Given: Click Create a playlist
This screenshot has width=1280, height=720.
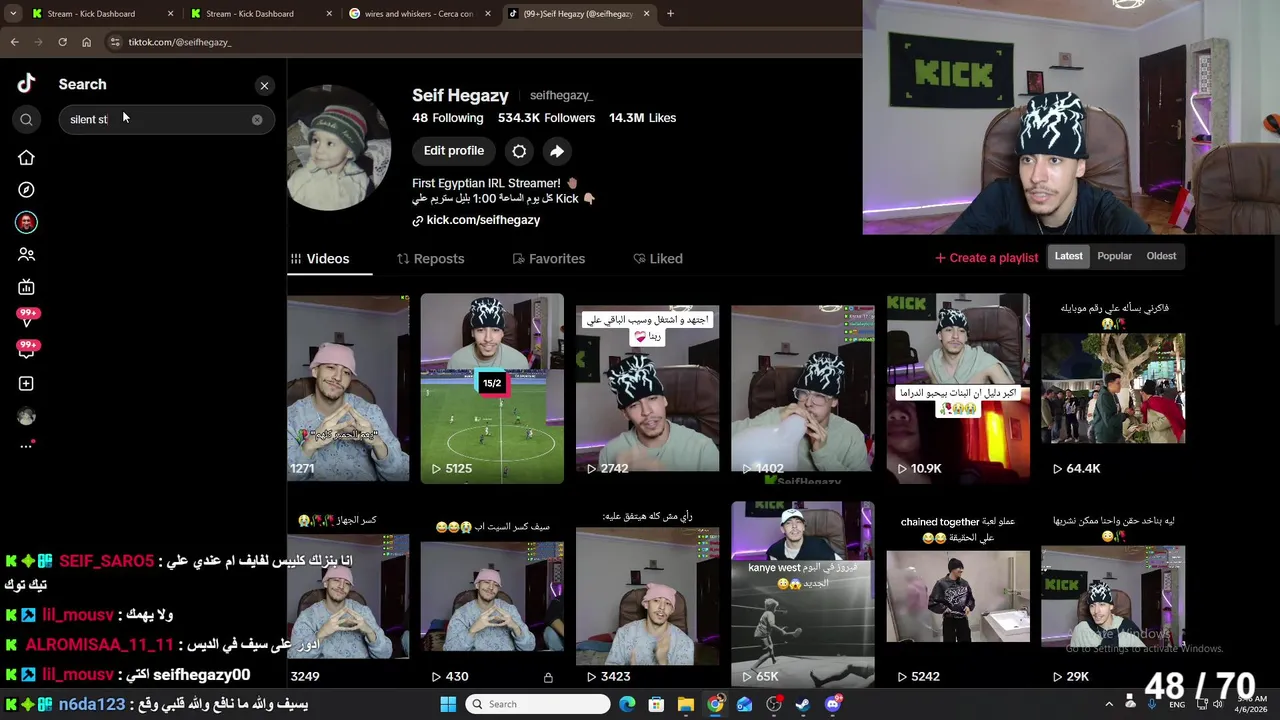Looking at the screenshot, I should coord(987,258).
